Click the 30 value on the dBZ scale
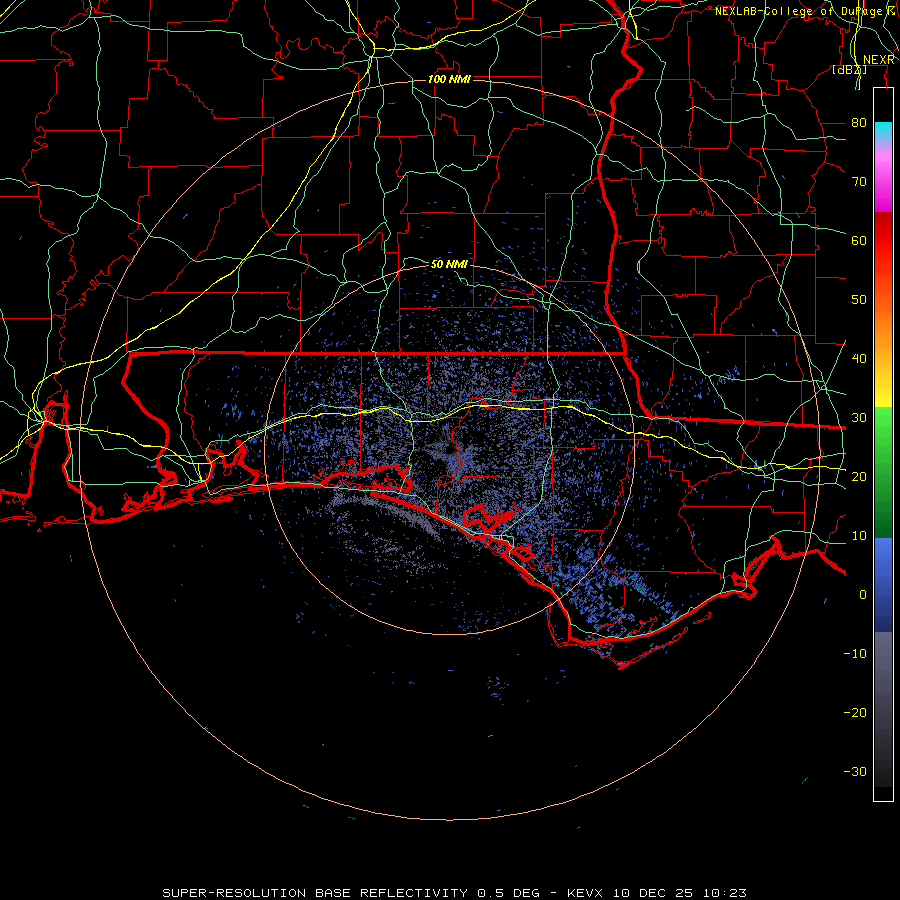This screenshot has height=900, width=900. [x=859, y=418]
